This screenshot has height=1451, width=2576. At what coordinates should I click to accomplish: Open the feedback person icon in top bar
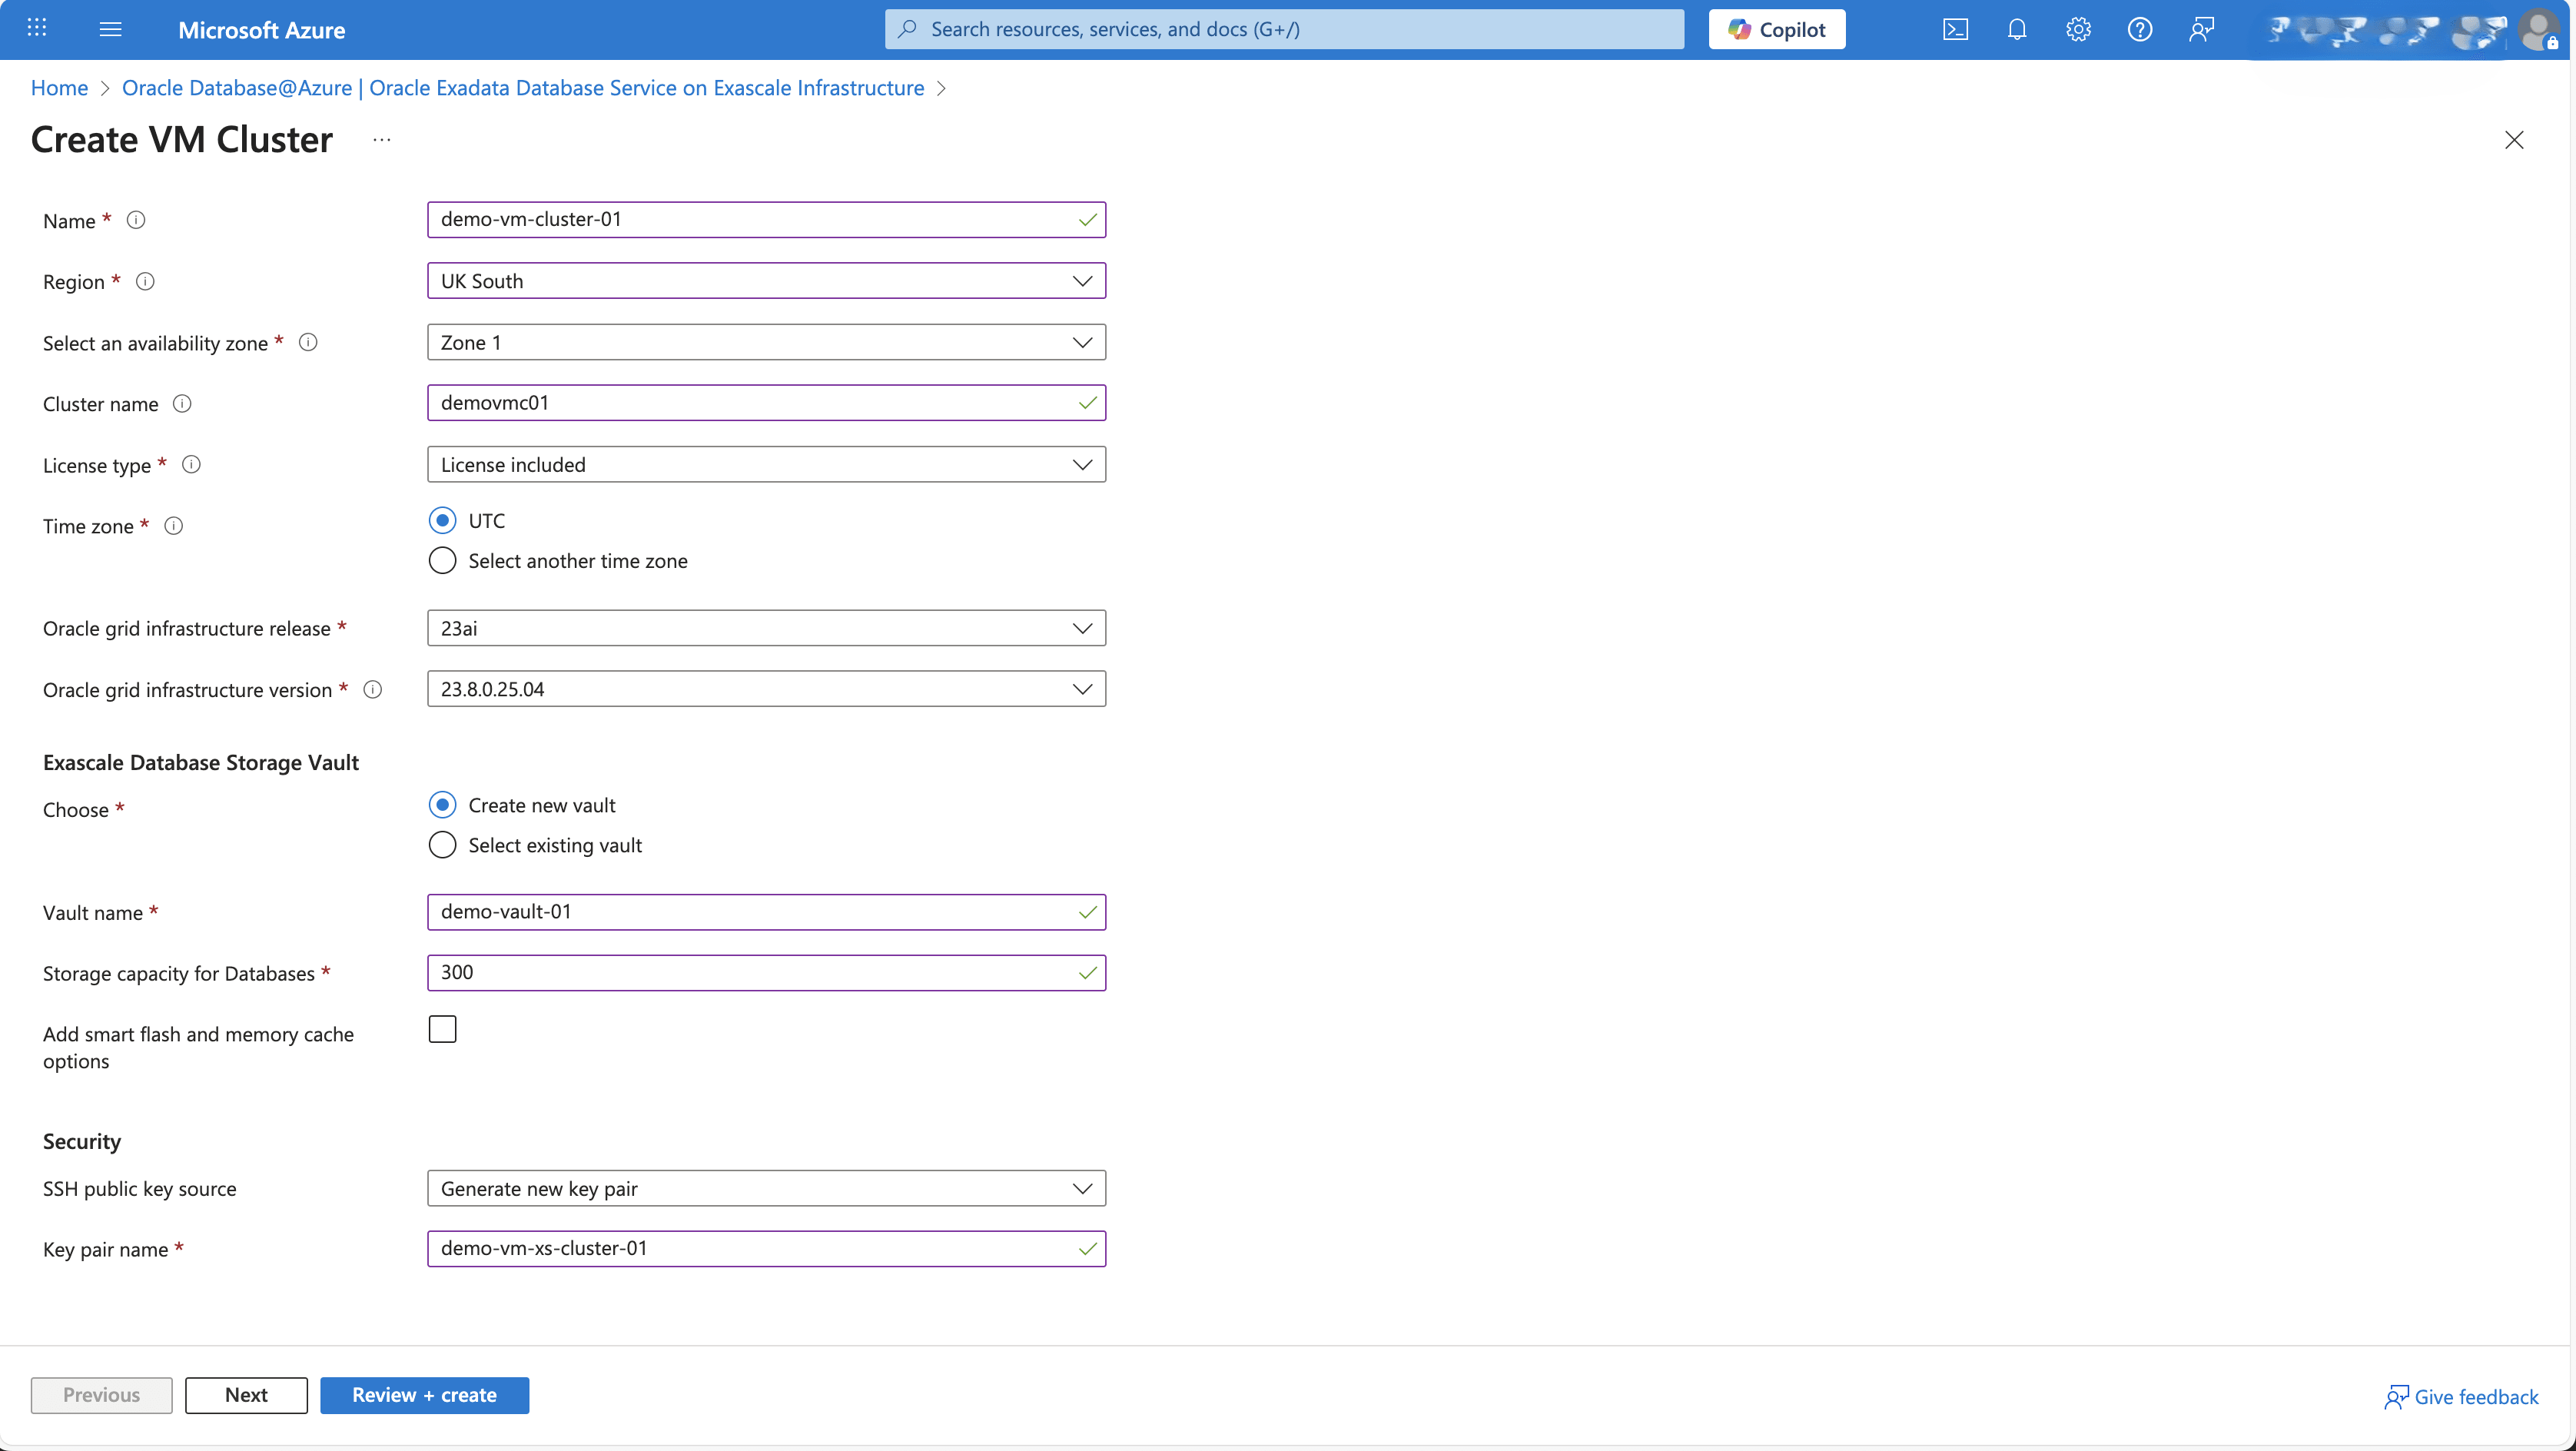(2202, 29)
